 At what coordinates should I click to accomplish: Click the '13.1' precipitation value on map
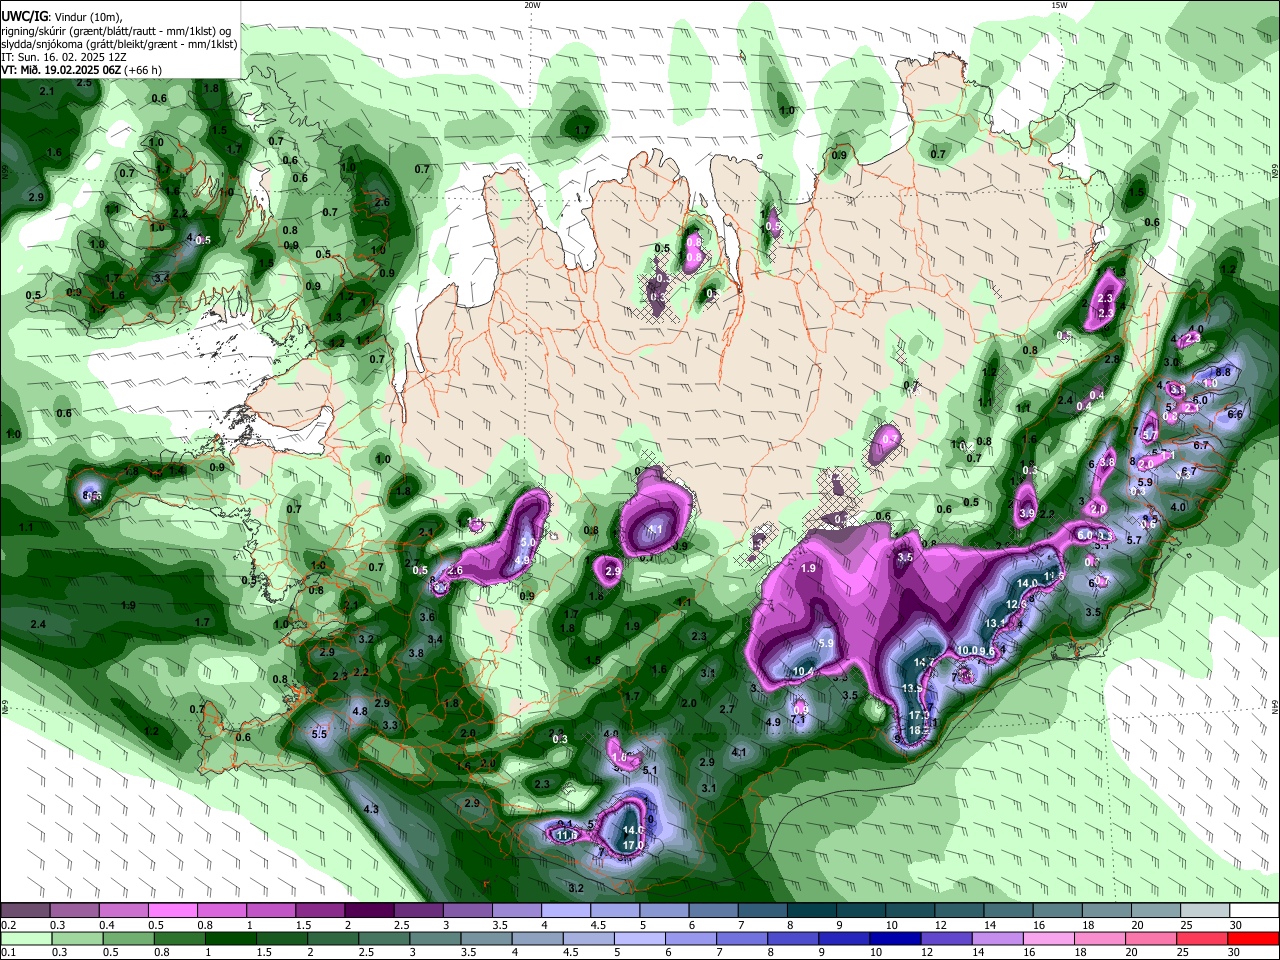click(x=996, y=622)
